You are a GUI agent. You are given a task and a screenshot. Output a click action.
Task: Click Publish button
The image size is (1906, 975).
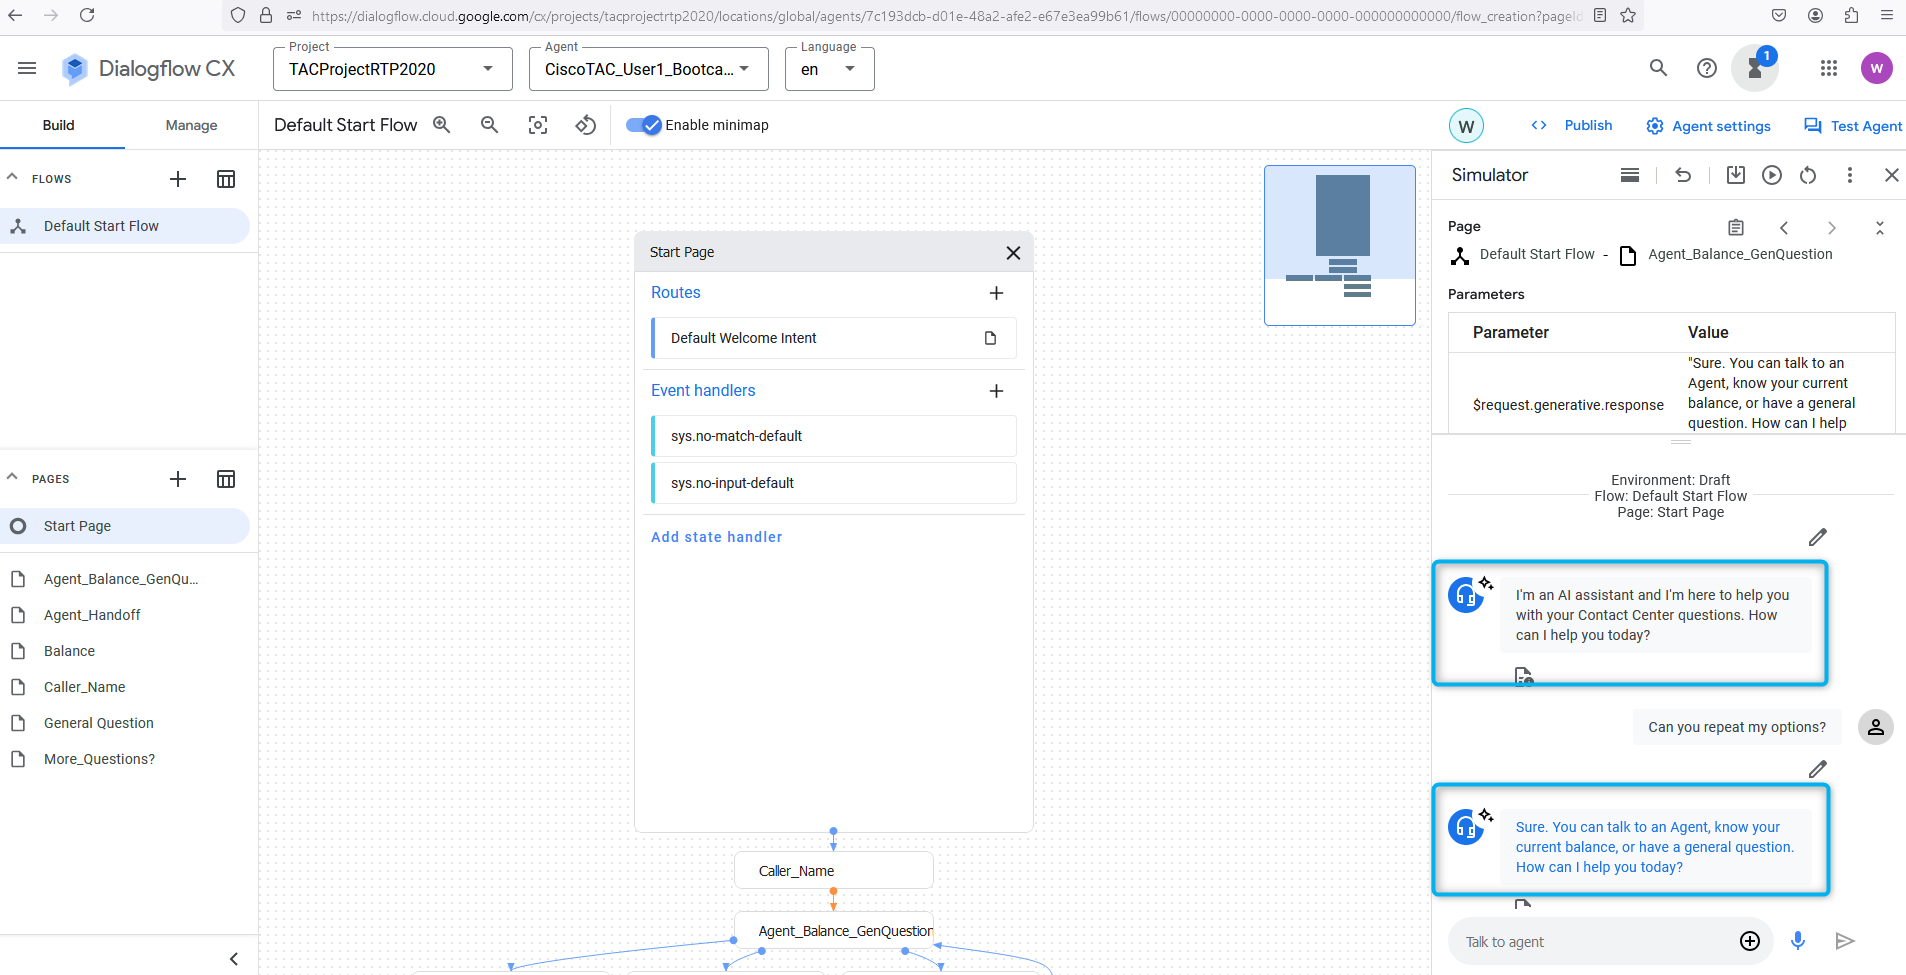[x=1572, y=125]
